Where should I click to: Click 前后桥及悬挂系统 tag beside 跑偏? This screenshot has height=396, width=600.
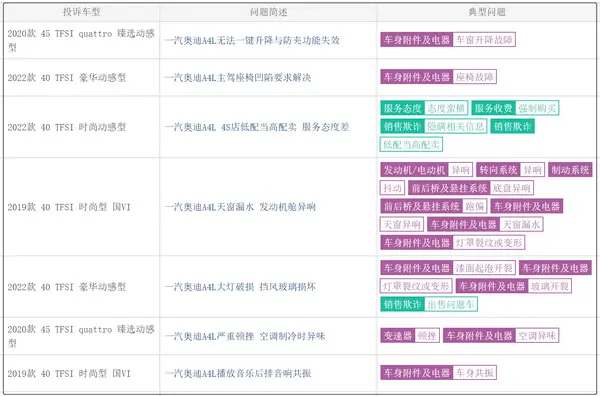(x=421, y=206)
